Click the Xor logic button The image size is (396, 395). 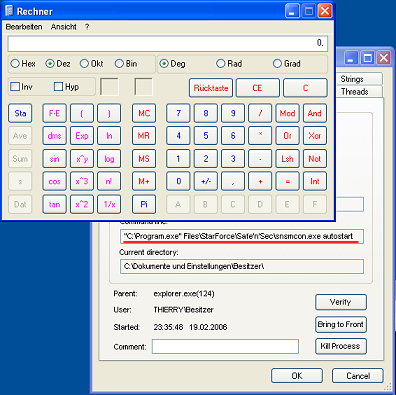click(315, 136)
